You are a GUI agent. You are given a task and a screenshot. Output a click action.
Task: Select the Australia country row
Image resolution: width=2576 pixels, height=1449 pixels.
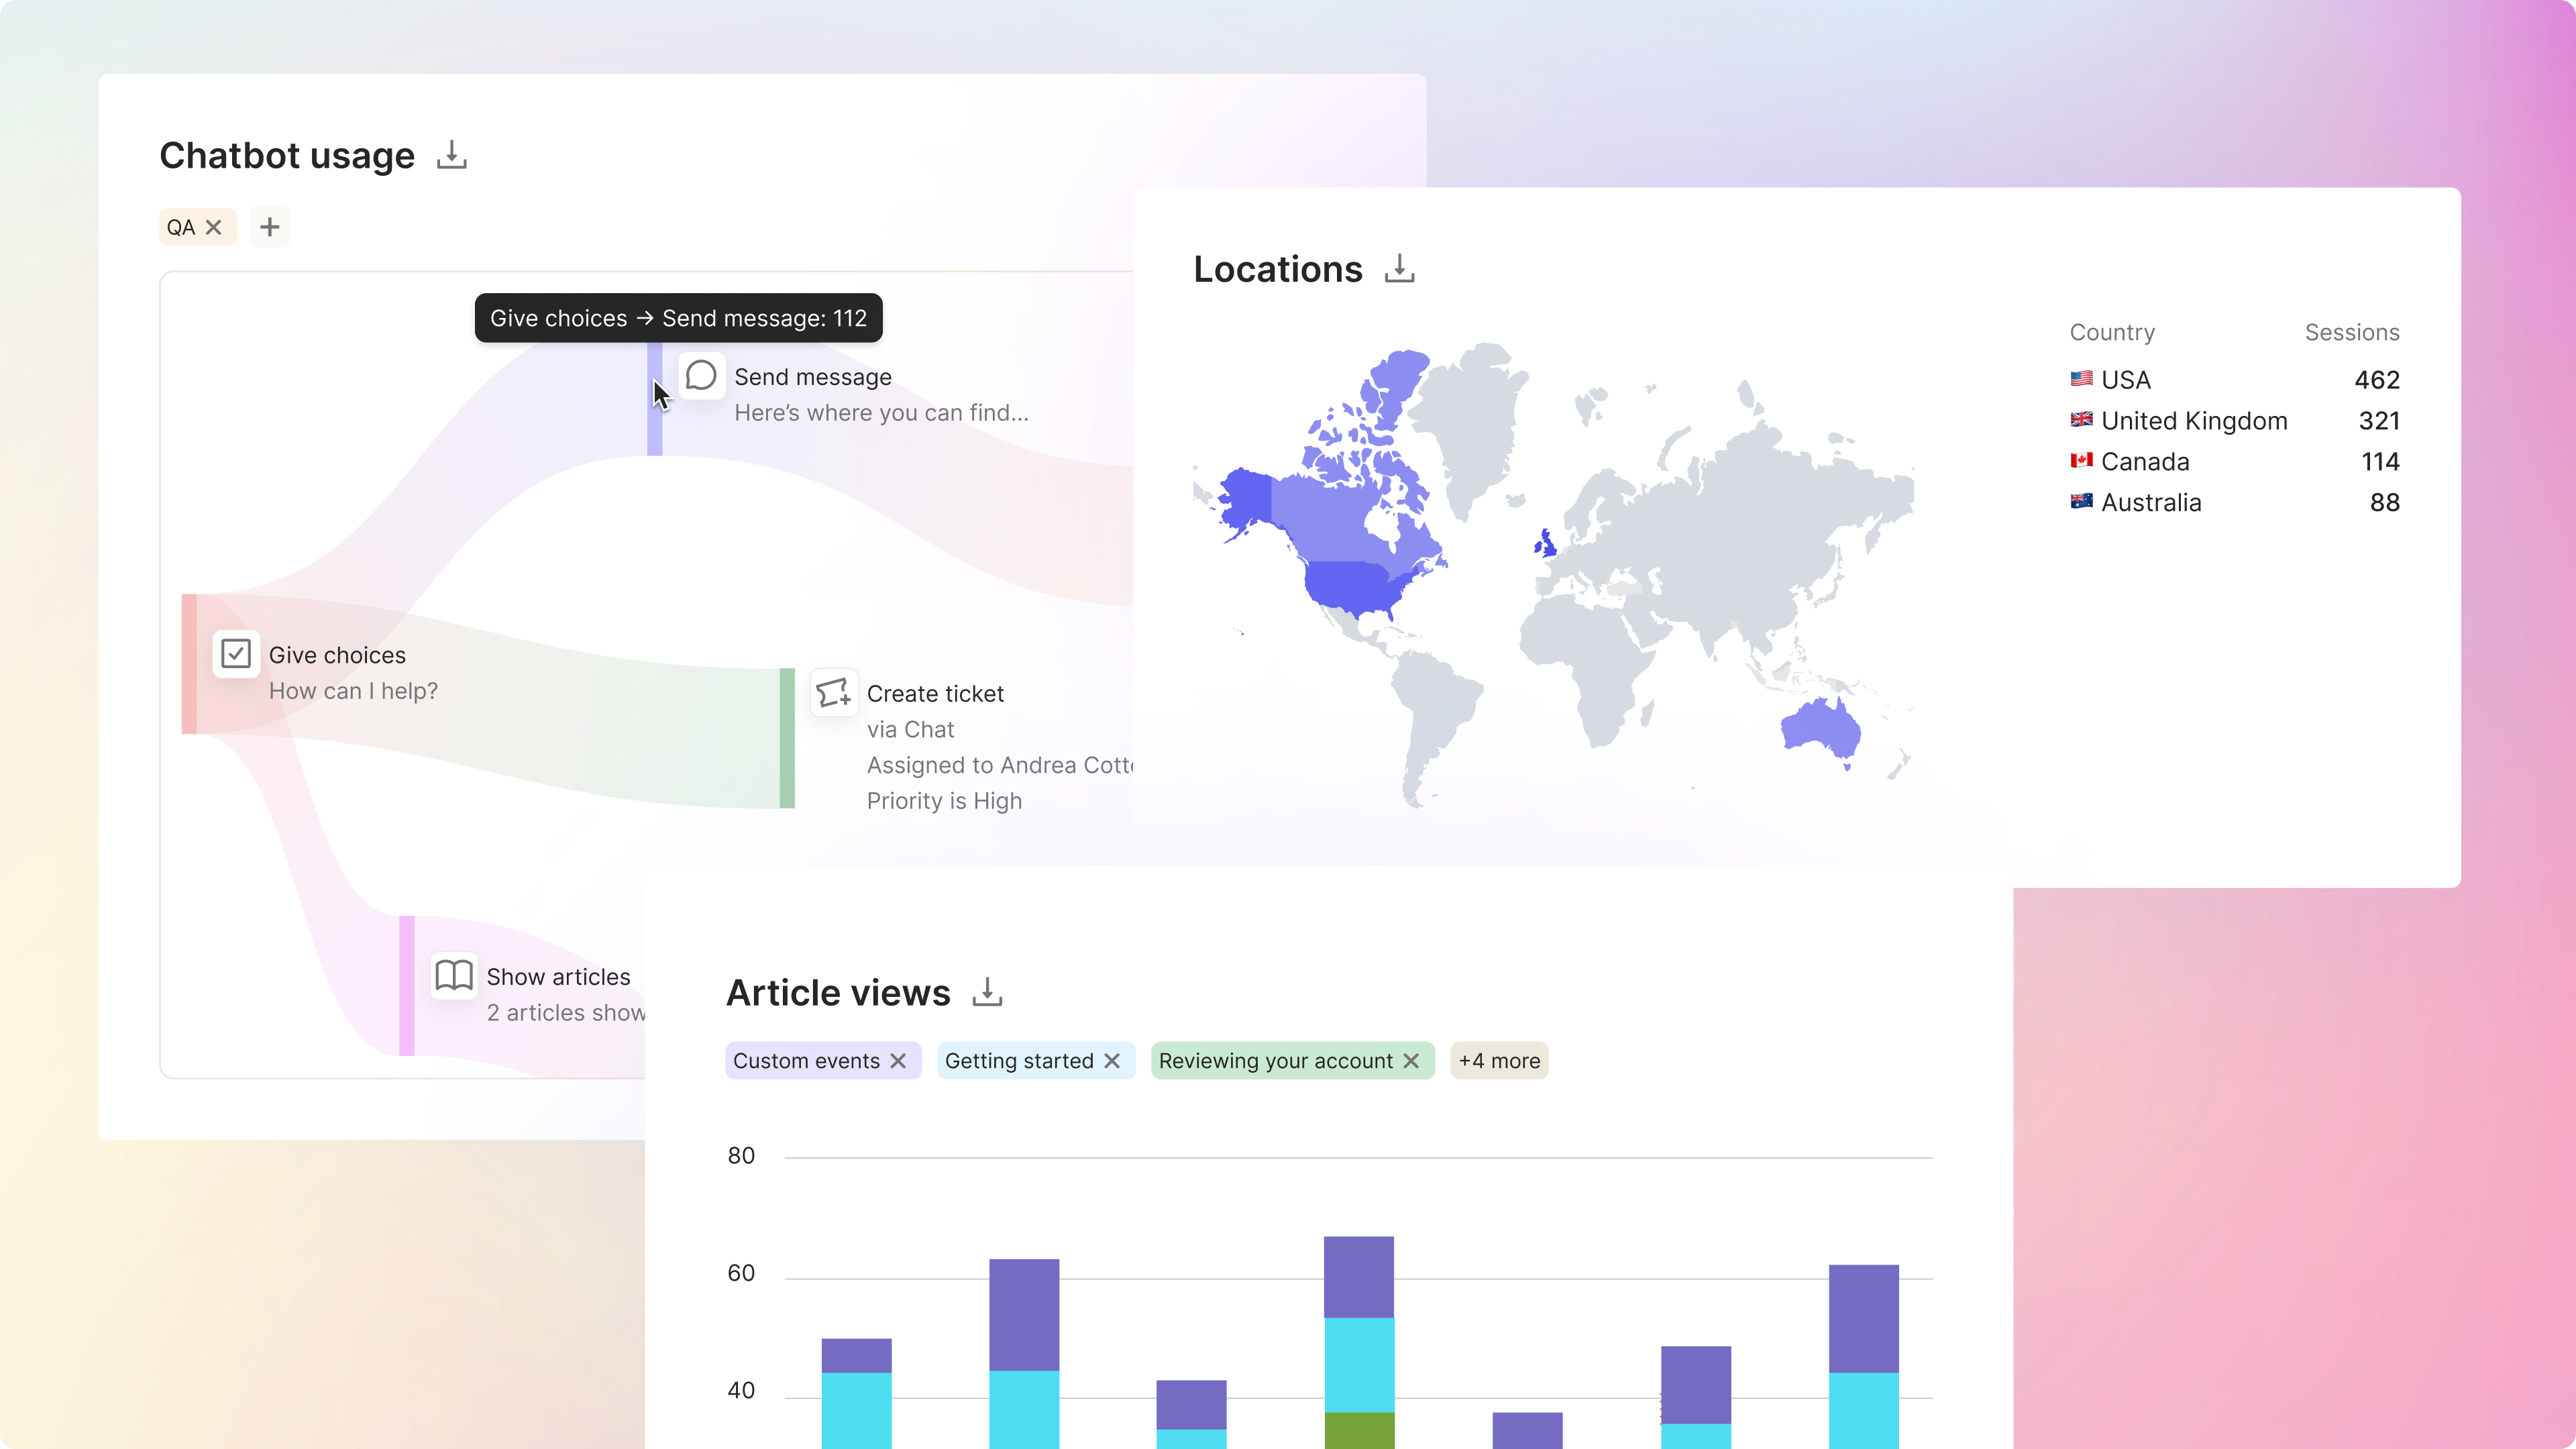[x=2235, y=503]
